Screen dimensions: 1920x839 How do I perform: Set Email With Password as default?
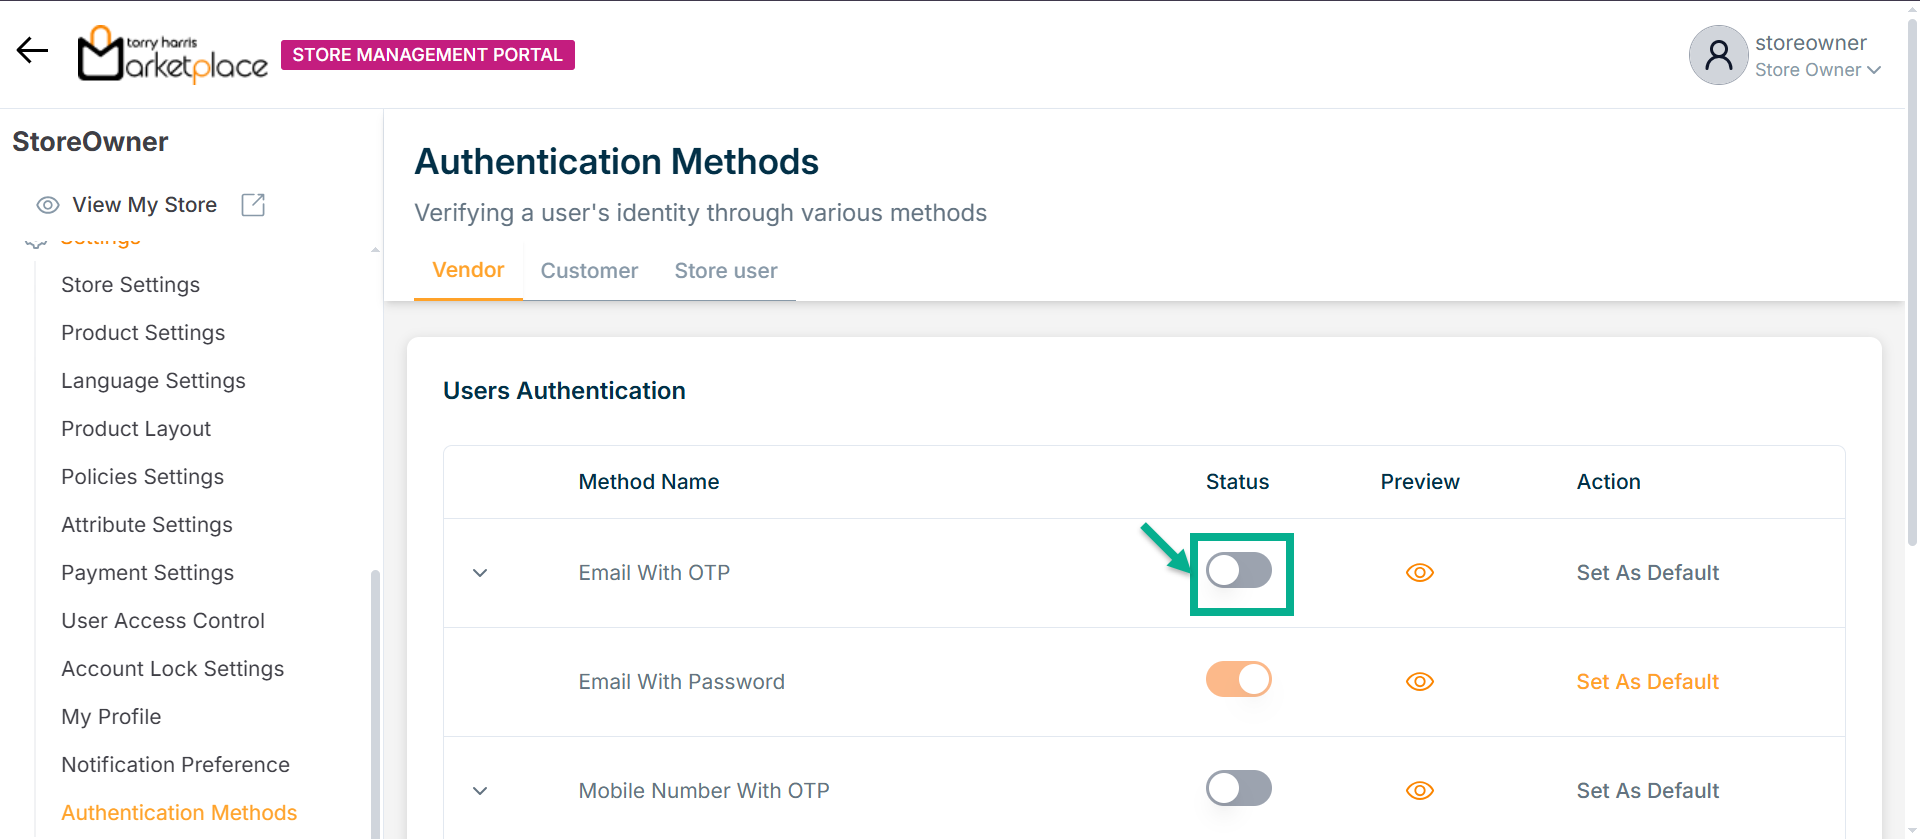(1647, 682)
